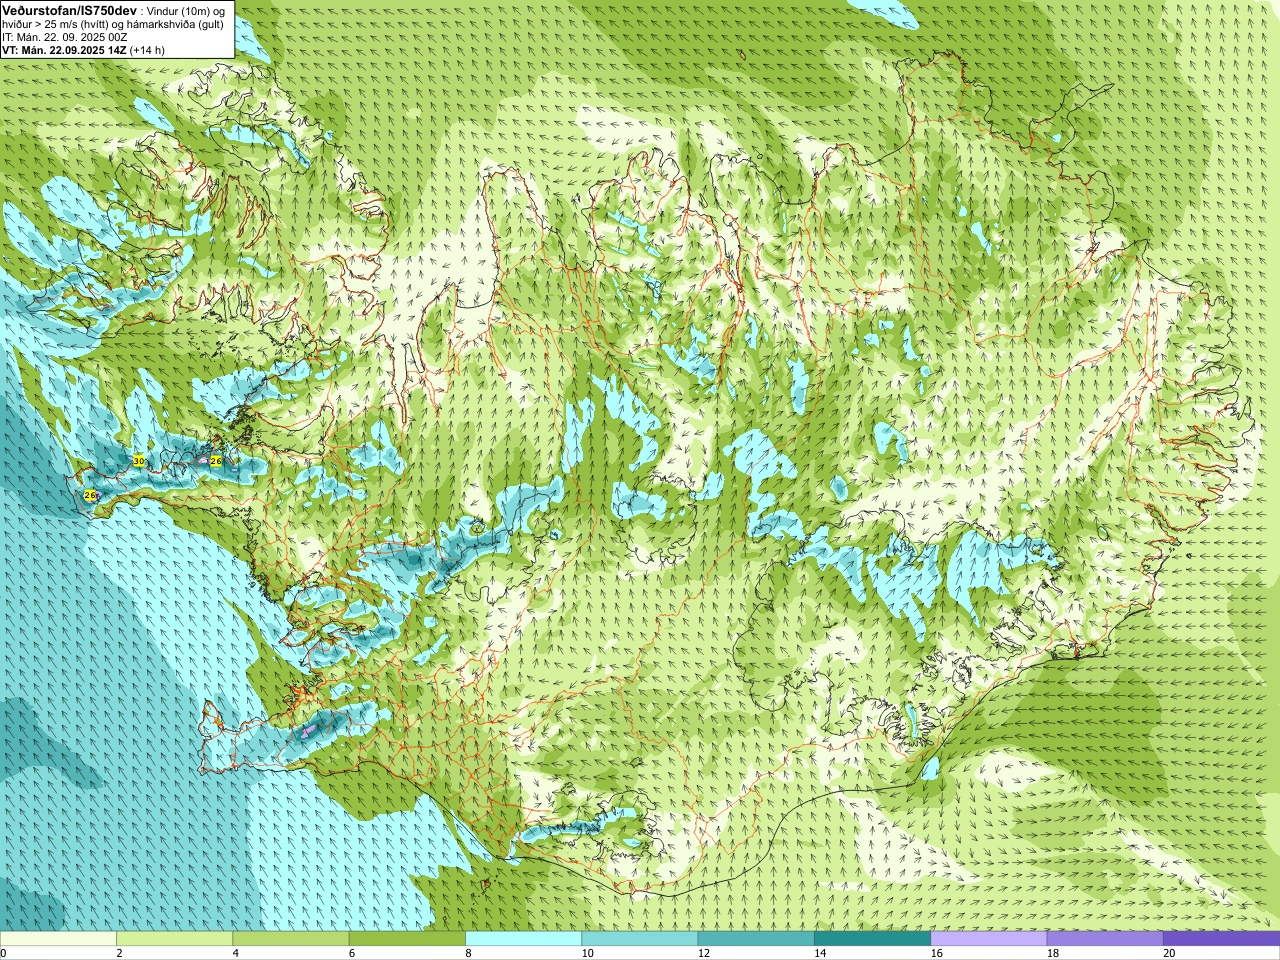The height and width of the screenshot is (960, 1280).
Task: Click the scale label '2'
Action: 119,953
